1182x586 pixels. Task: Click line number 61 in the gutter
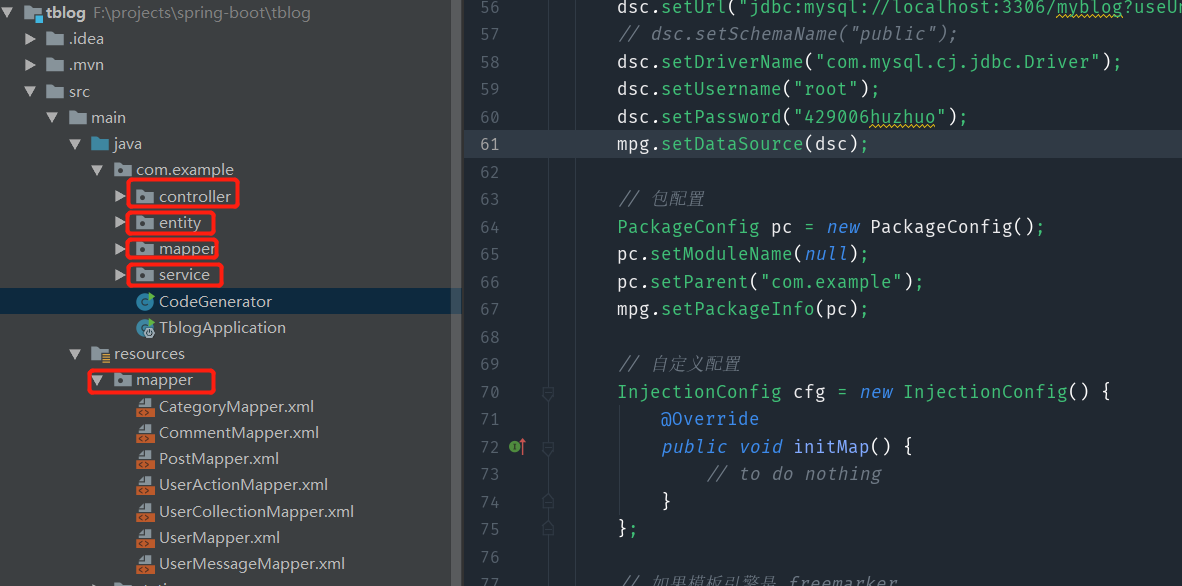point(490,144)
